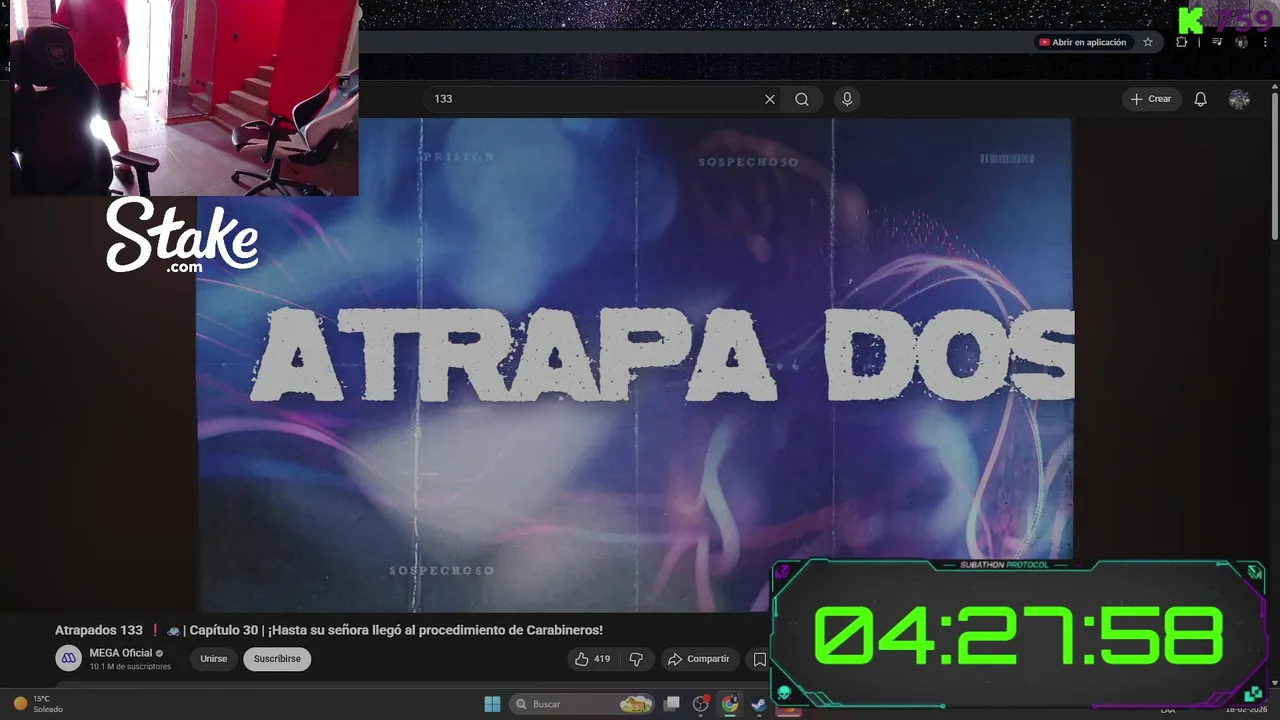Open browser media control icon

(1216, 42)
